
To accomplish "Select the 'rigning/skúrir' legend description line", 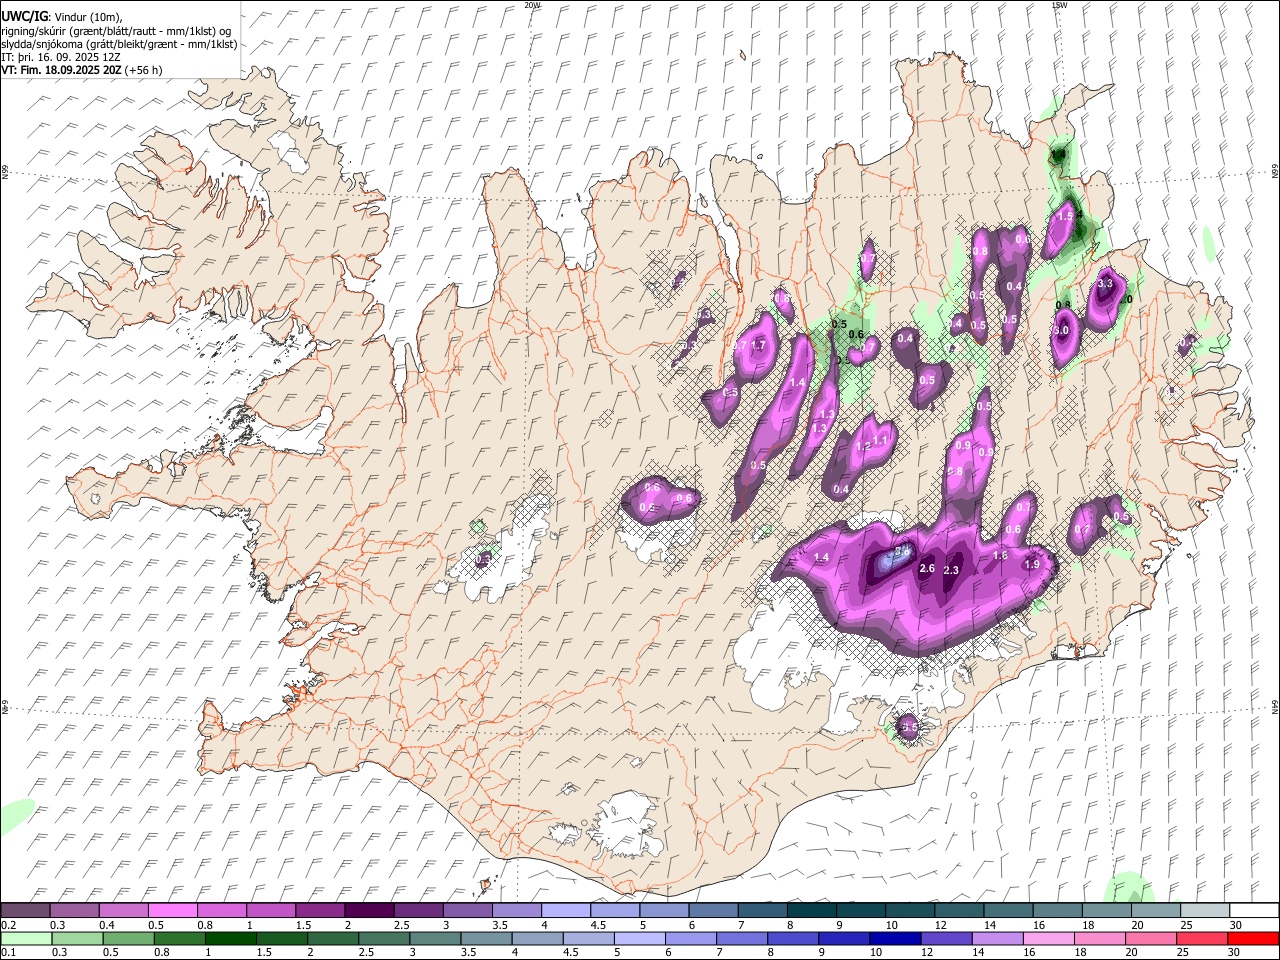I will point(115,31).
